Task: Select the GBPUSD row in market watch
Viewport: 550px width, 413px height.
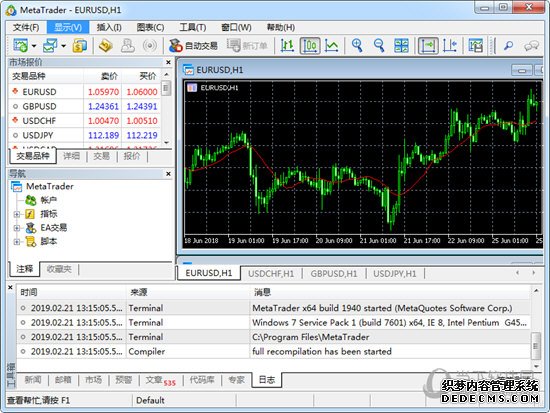Action: 85,106
